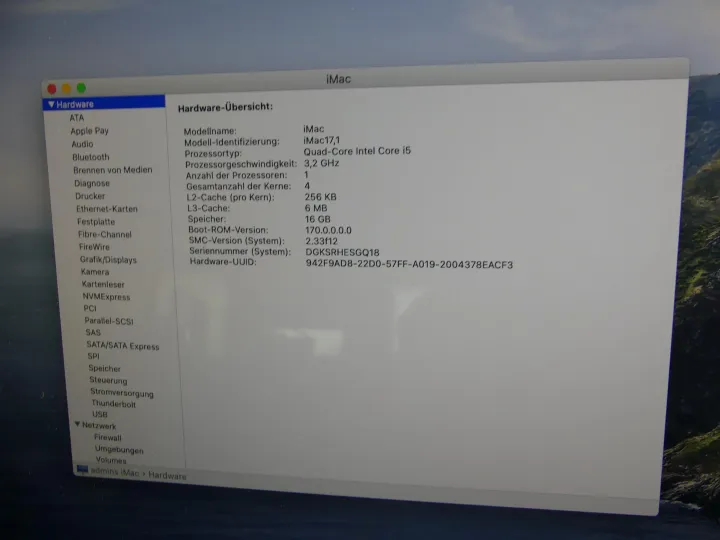Select Festplatte in the sidebar
This screenshot has height=540, width=720.
(x=96, y=222)
